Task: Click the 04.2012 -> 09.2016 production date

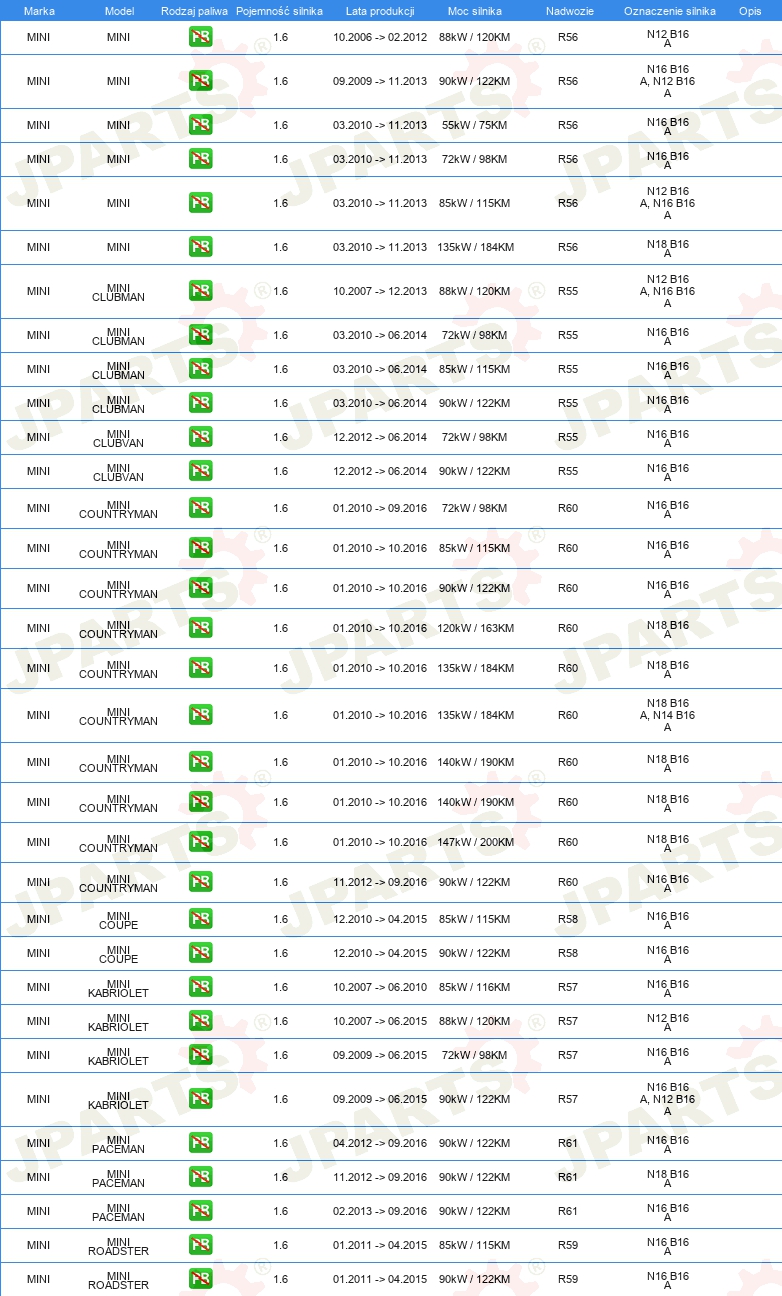Action: (380, 1143)
